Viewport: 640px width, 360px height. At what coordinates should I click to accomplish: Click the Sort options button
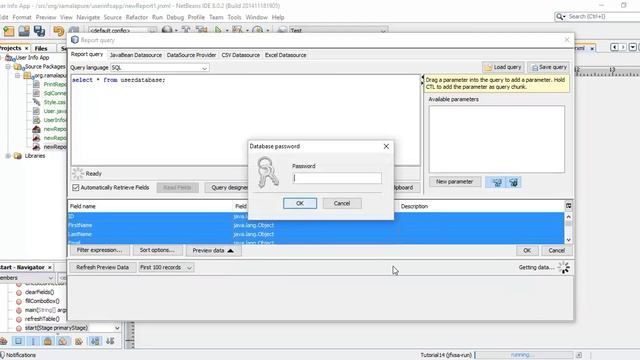(x=157, y=250)
